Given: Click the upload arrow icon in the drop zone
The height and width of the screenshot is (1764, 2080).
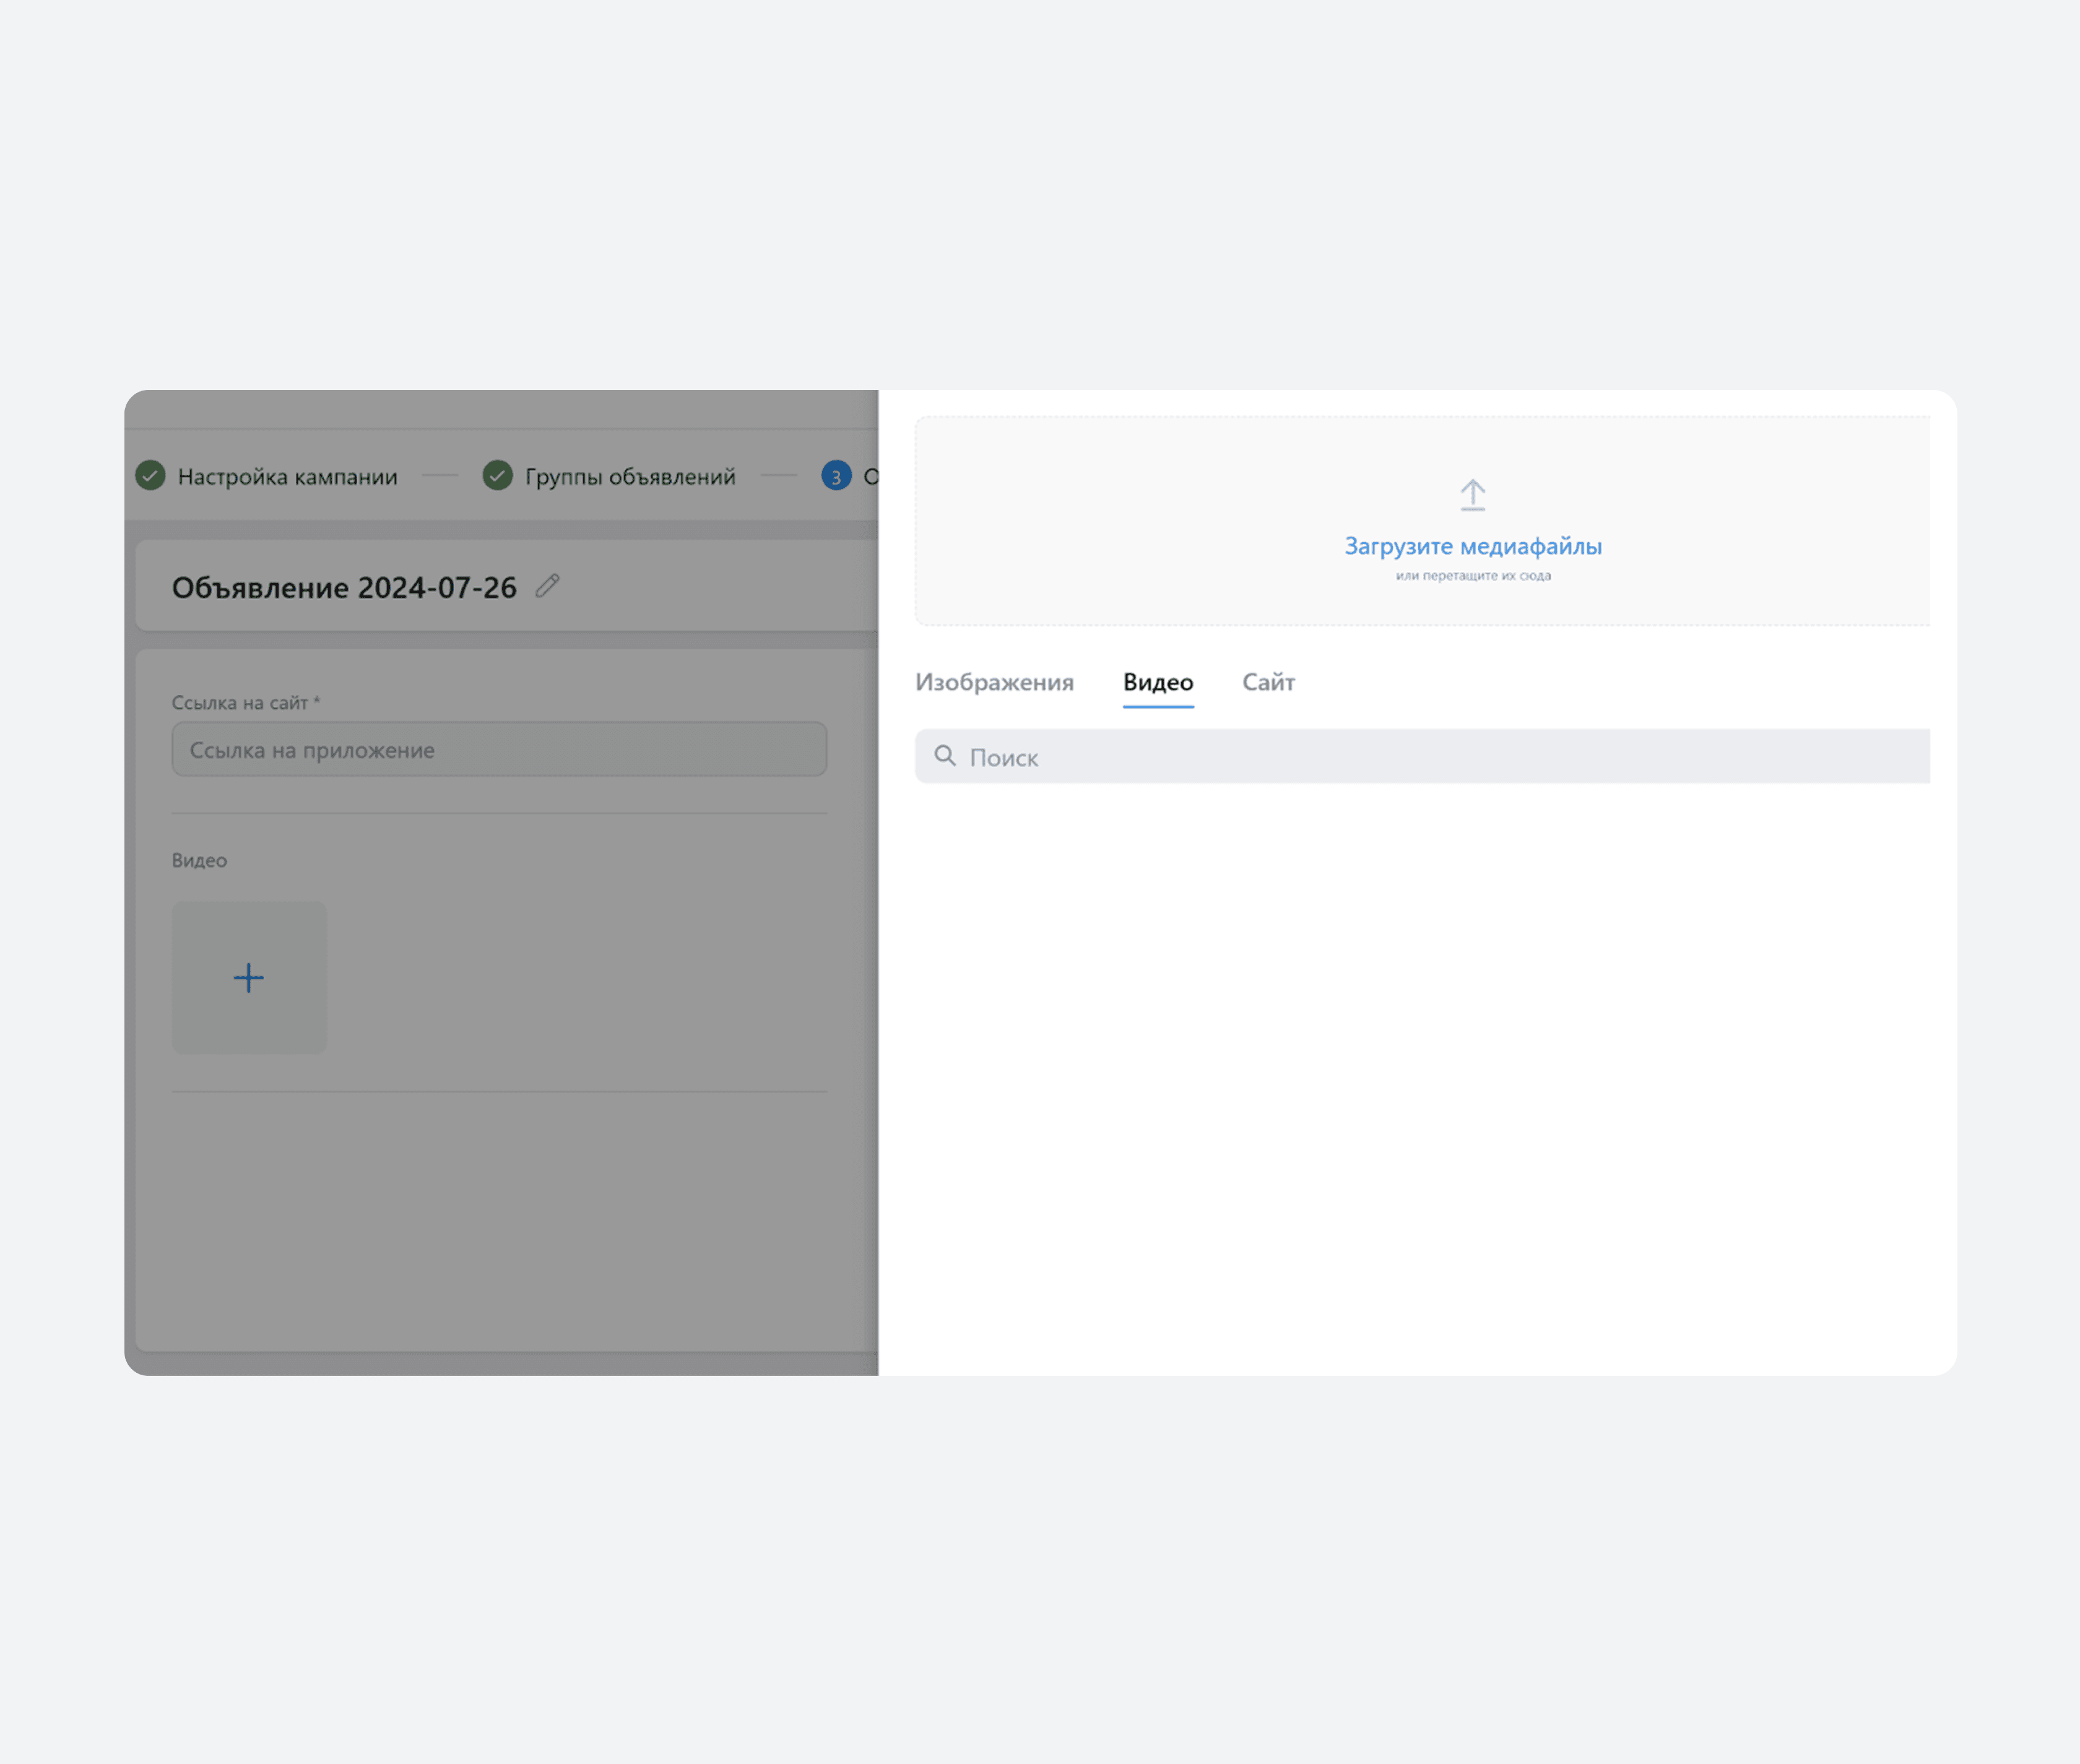Looking at the screenshot, I should click(1472, 495).
